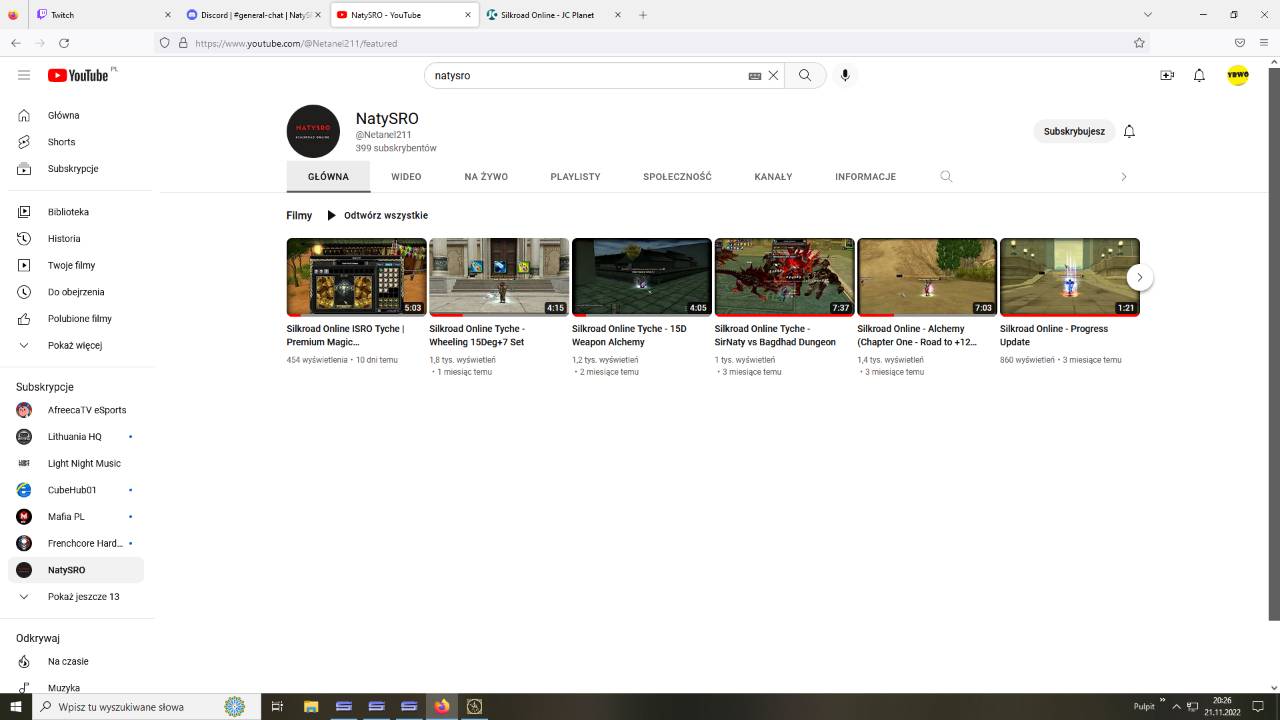The width and height of the screenshot is (1280, 720).
Task: Open Wheeling 15Deg+7 Set video thumbnail
Action: [x=499, y=277]
